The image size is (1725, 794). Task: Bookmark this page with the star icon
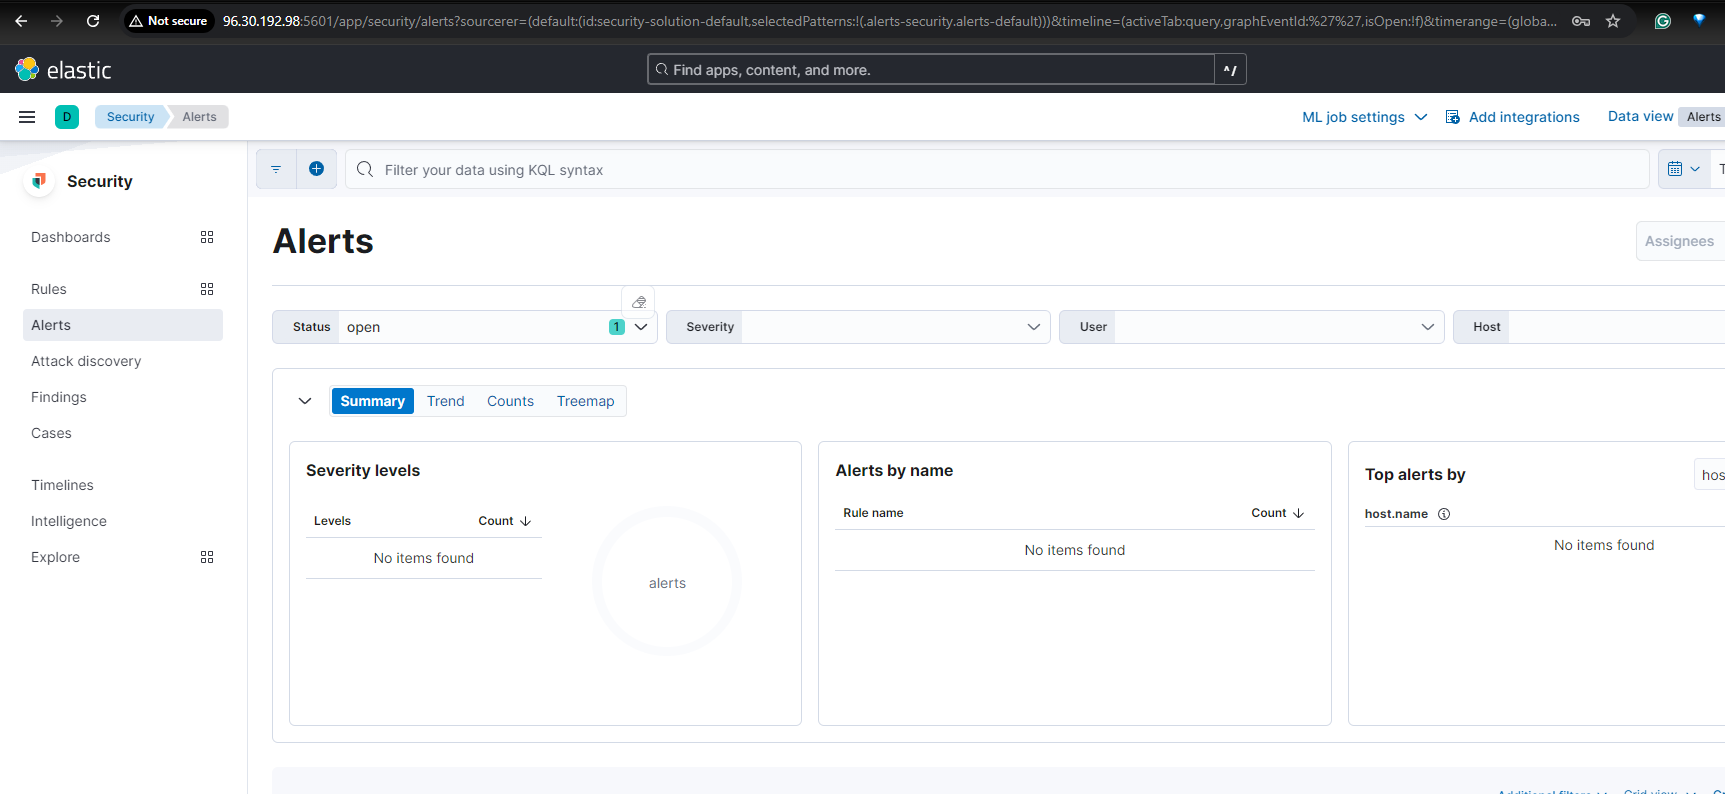click(x=1613, y=21)
